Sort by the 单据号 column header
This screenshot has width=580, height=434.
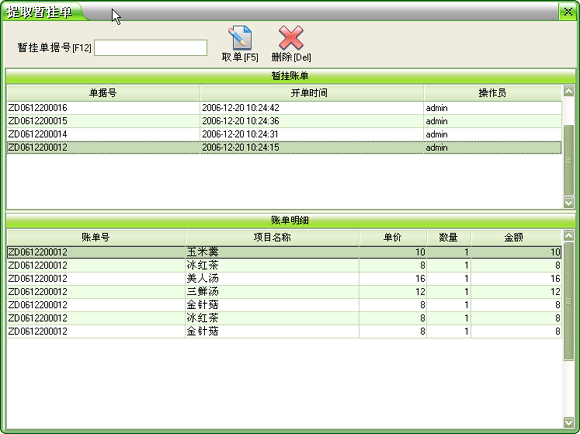tap(103, 93)
